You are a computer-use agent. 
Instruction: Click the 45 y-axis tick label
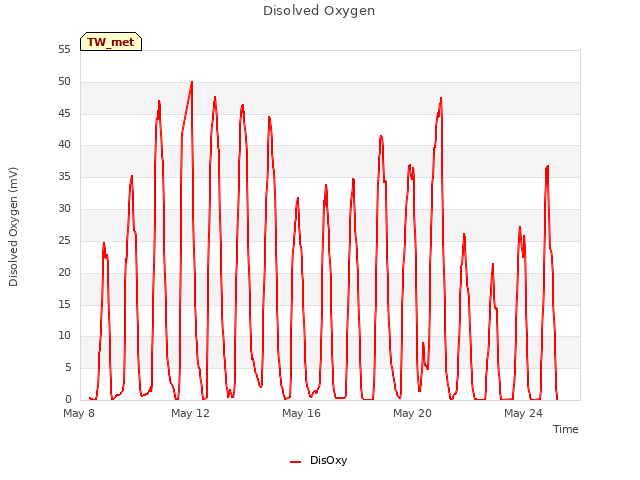64,113
